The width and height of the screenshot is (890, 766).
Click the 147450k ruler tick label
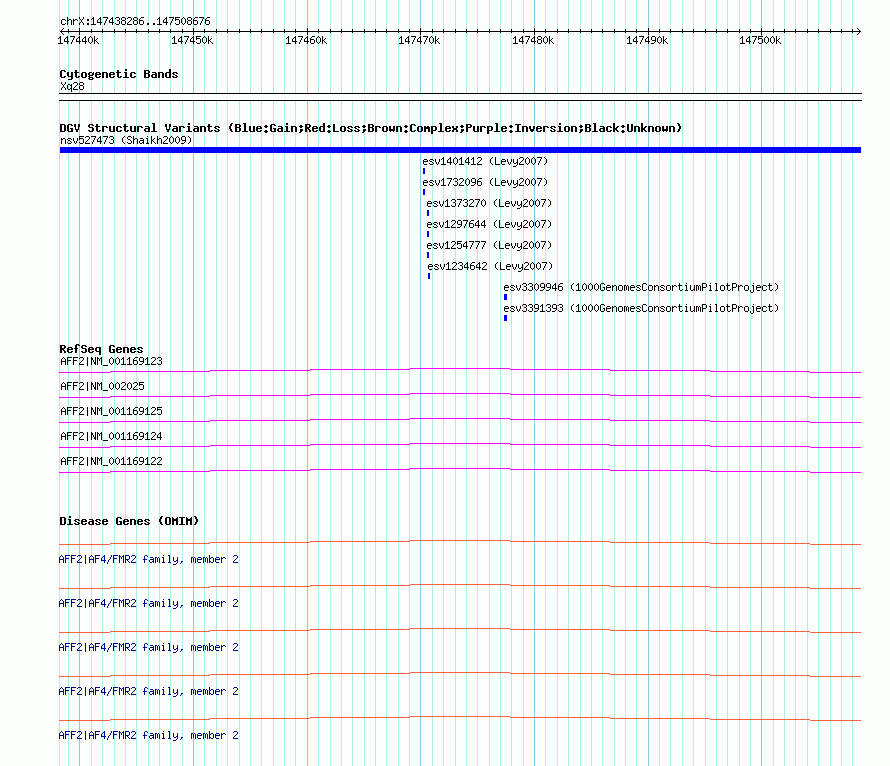pos(192,40)
